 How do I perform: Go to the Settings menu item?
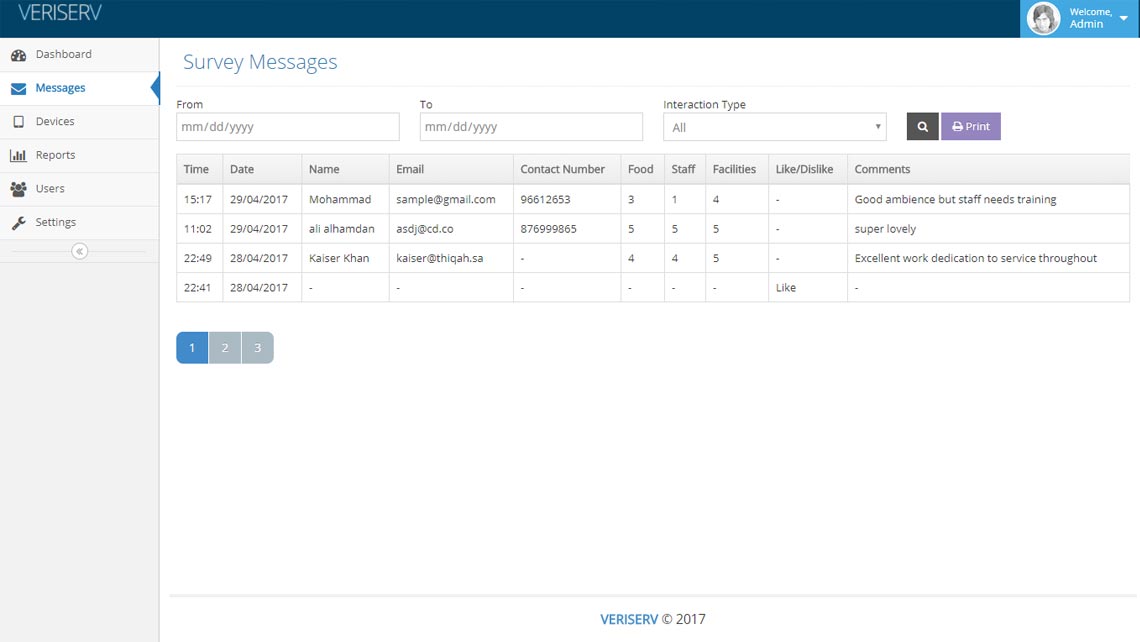tap(56, 222)
